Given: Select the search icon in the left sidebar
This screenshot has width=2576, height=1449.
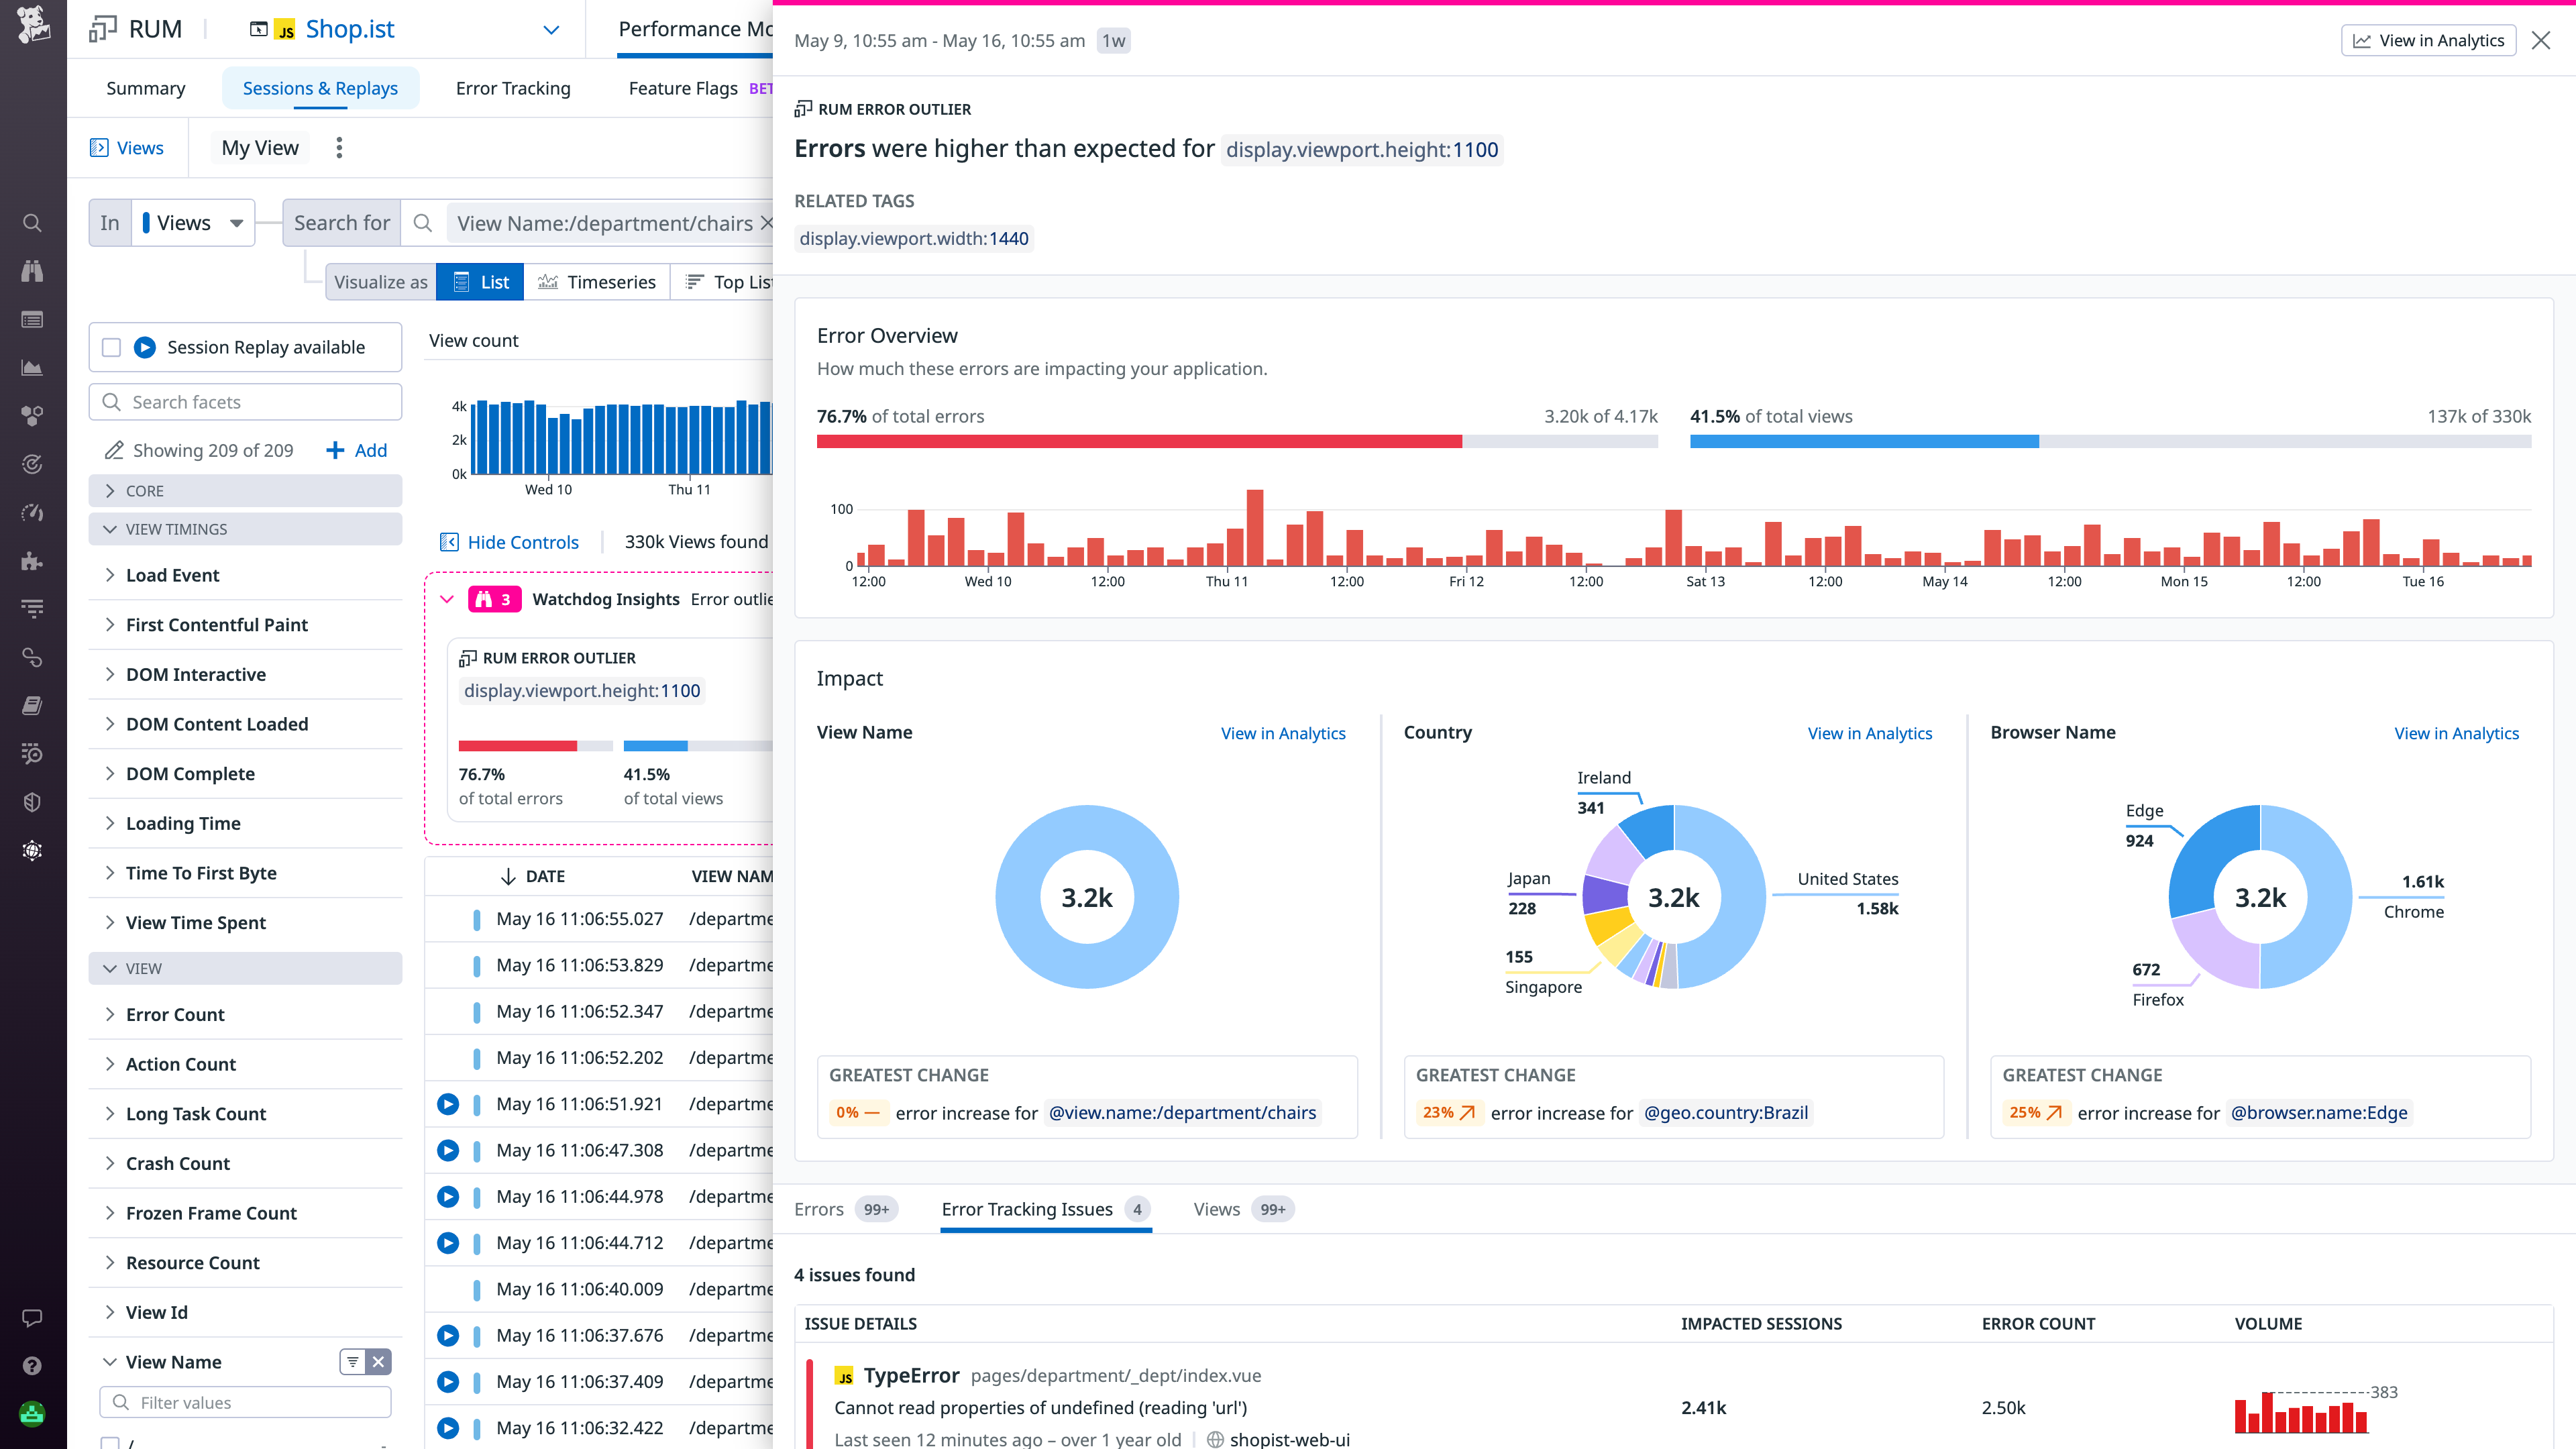Looking at the screenshot, I should click(32, 222).
